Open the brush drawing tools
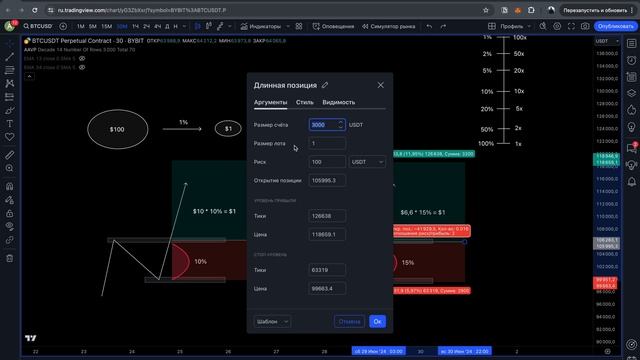Screen dimensions: 640x360 pyautogui.click(x=9, y=110)
